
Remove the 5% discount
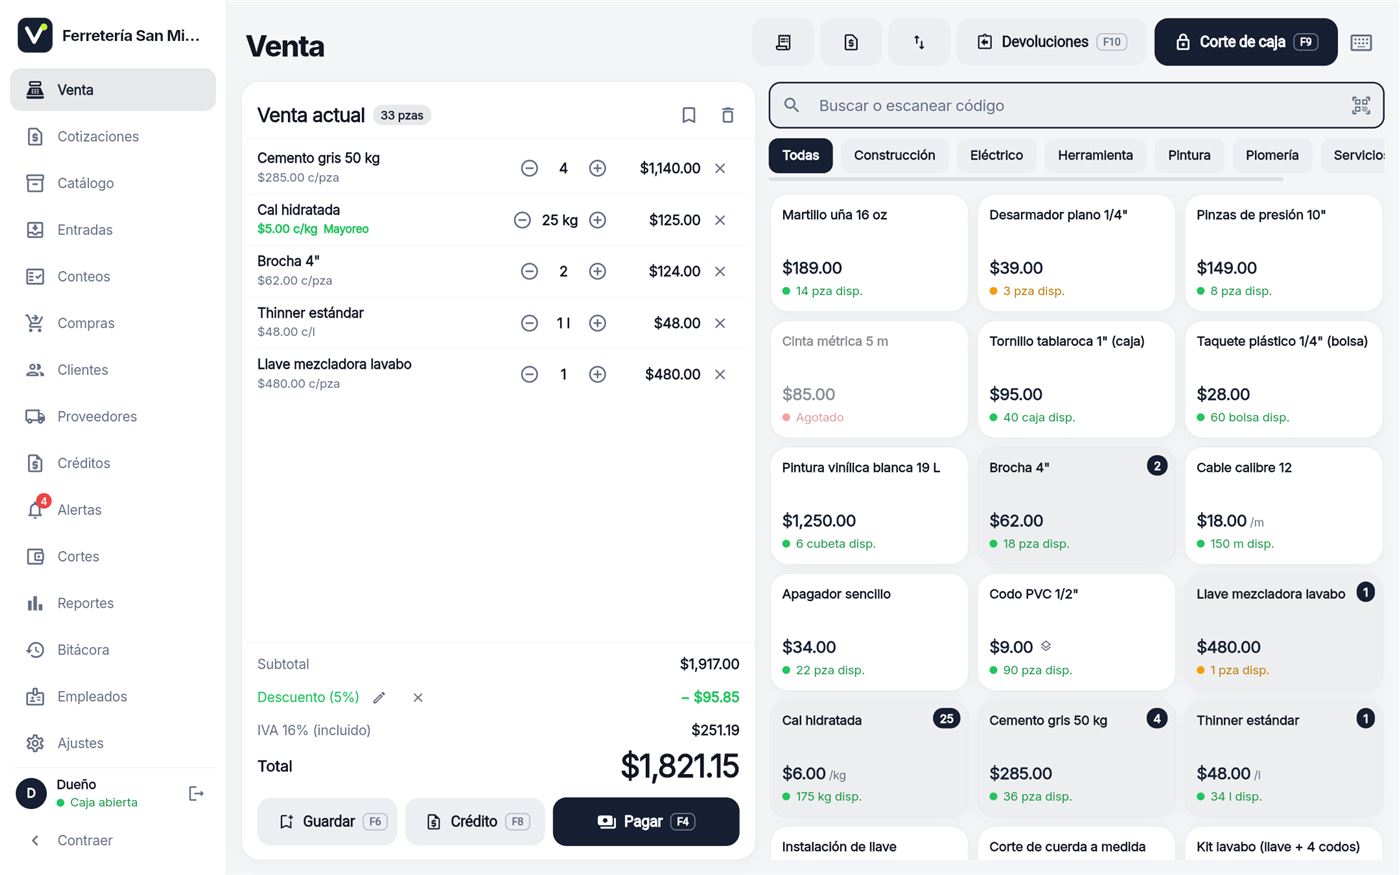[418, 697]
